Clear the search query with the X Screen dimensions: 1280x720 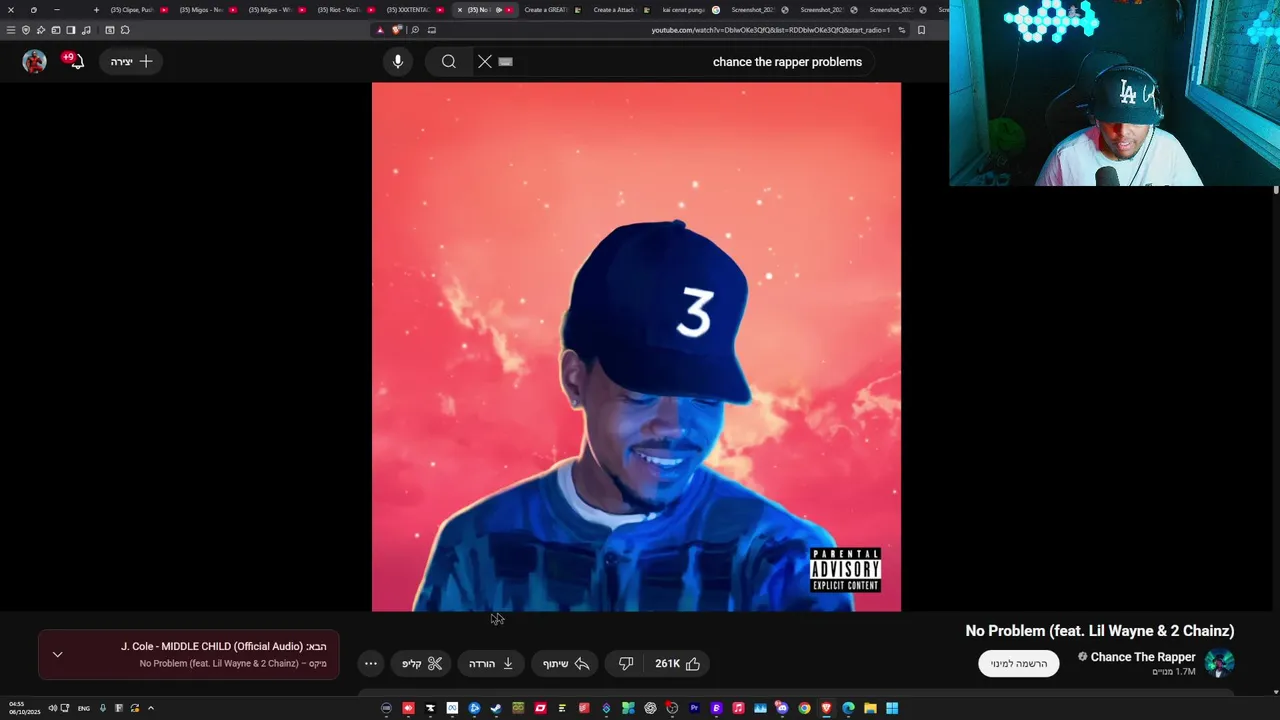[x=485, y=62]
